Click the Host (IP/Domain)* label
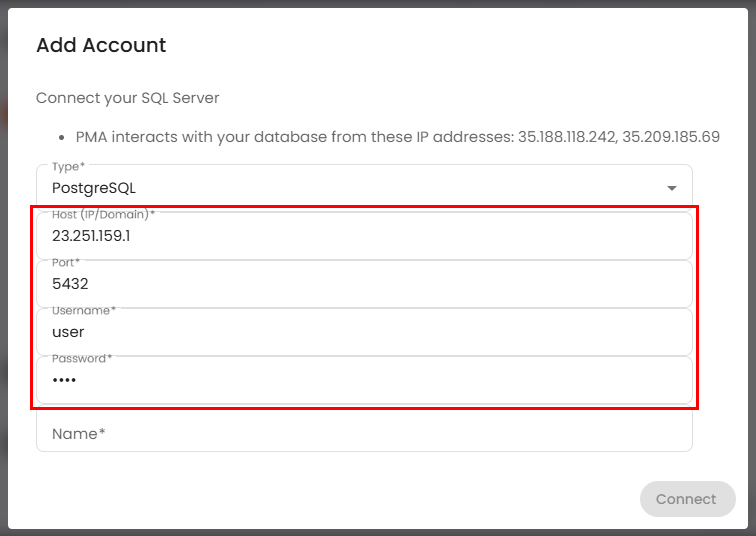 [x=103, y=214]
